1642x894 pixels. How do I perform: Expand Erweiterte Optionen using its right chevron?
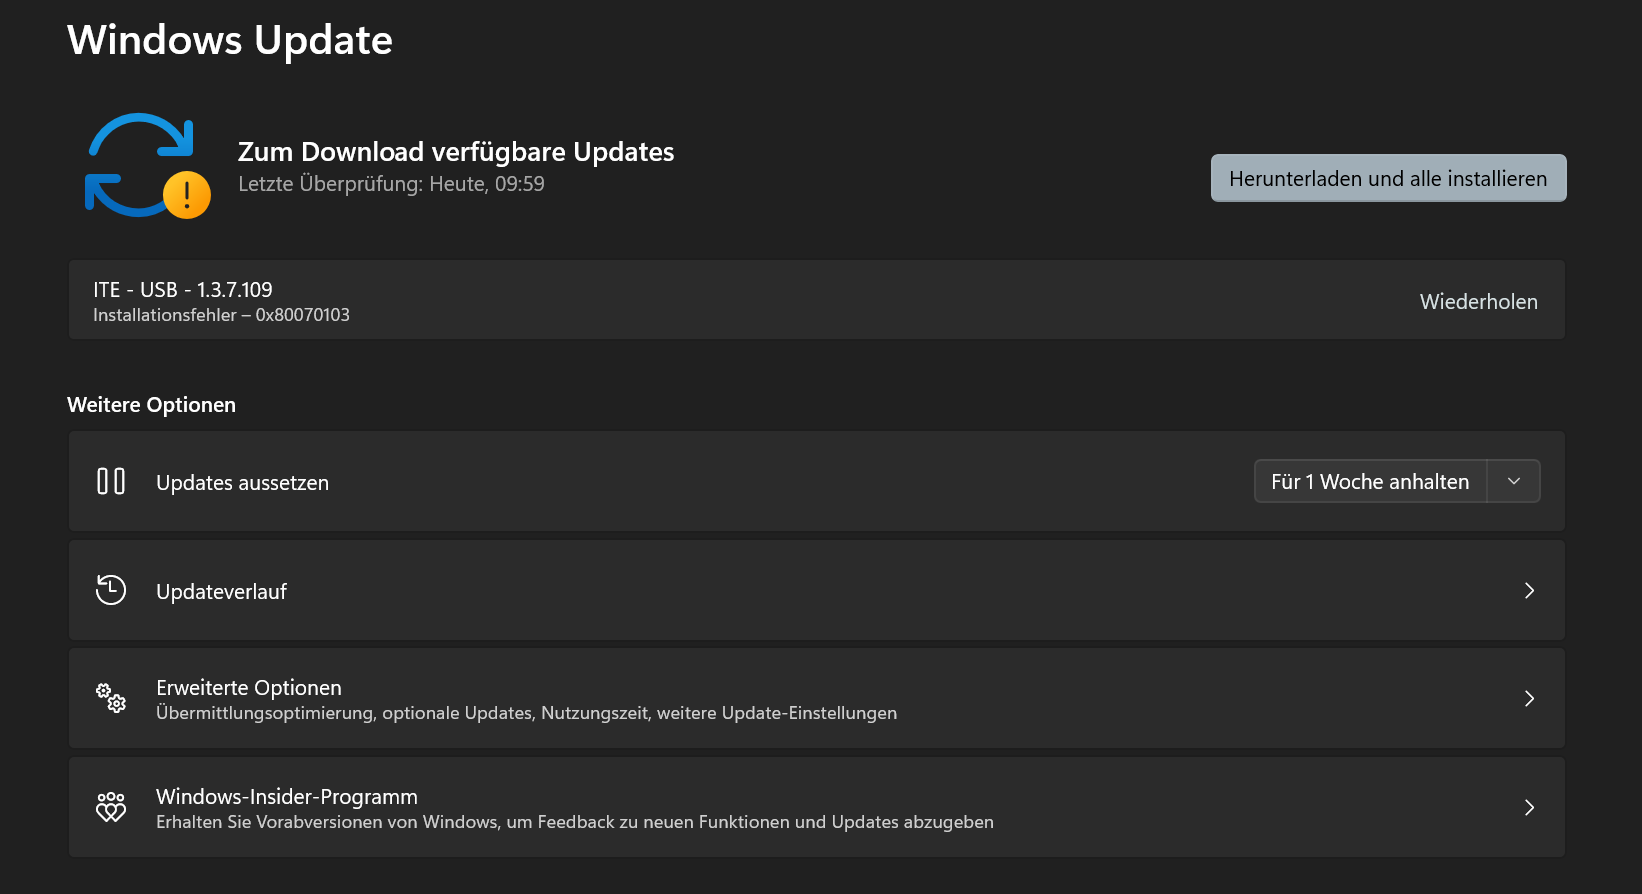coord(1529,699)
